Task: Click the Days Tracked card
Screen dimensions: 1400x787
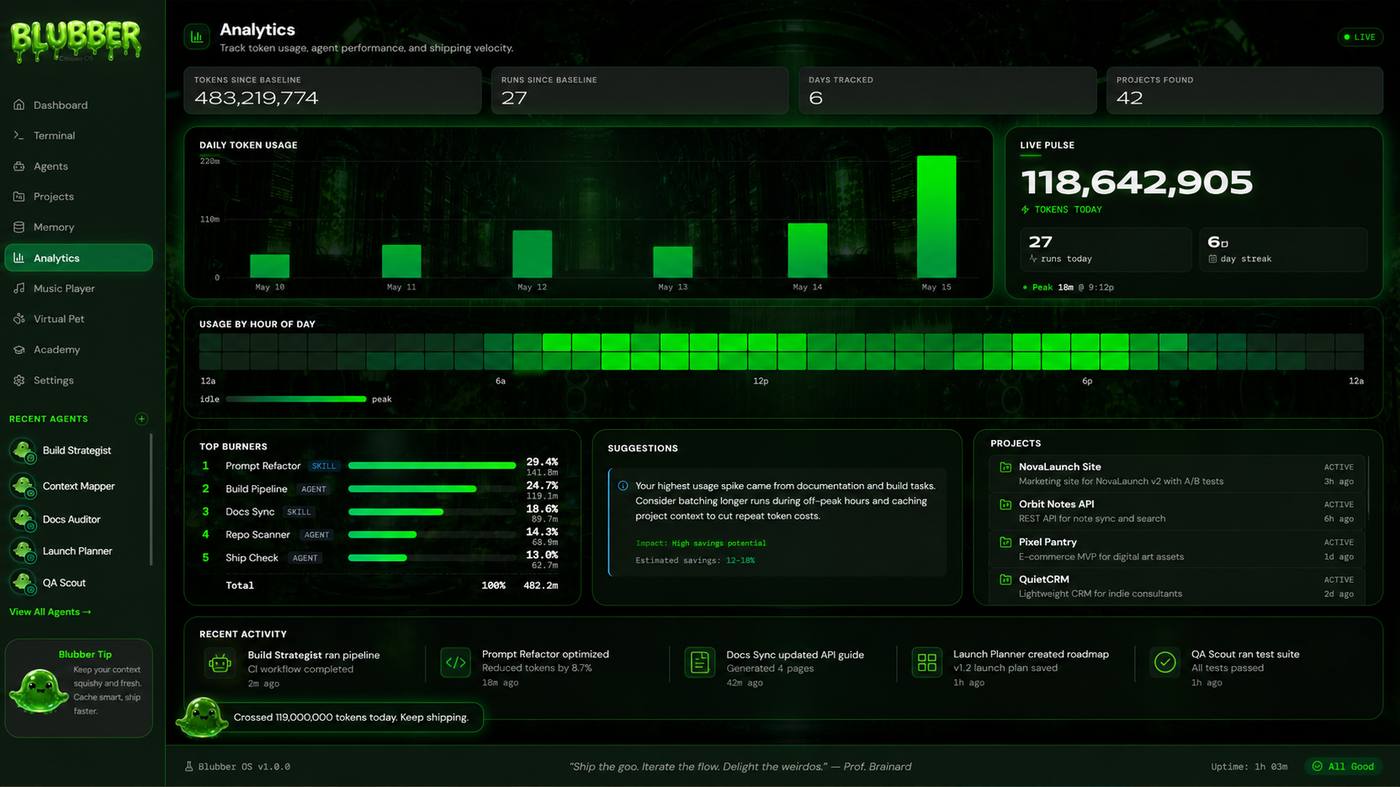Action: click(x=947, y=91)
